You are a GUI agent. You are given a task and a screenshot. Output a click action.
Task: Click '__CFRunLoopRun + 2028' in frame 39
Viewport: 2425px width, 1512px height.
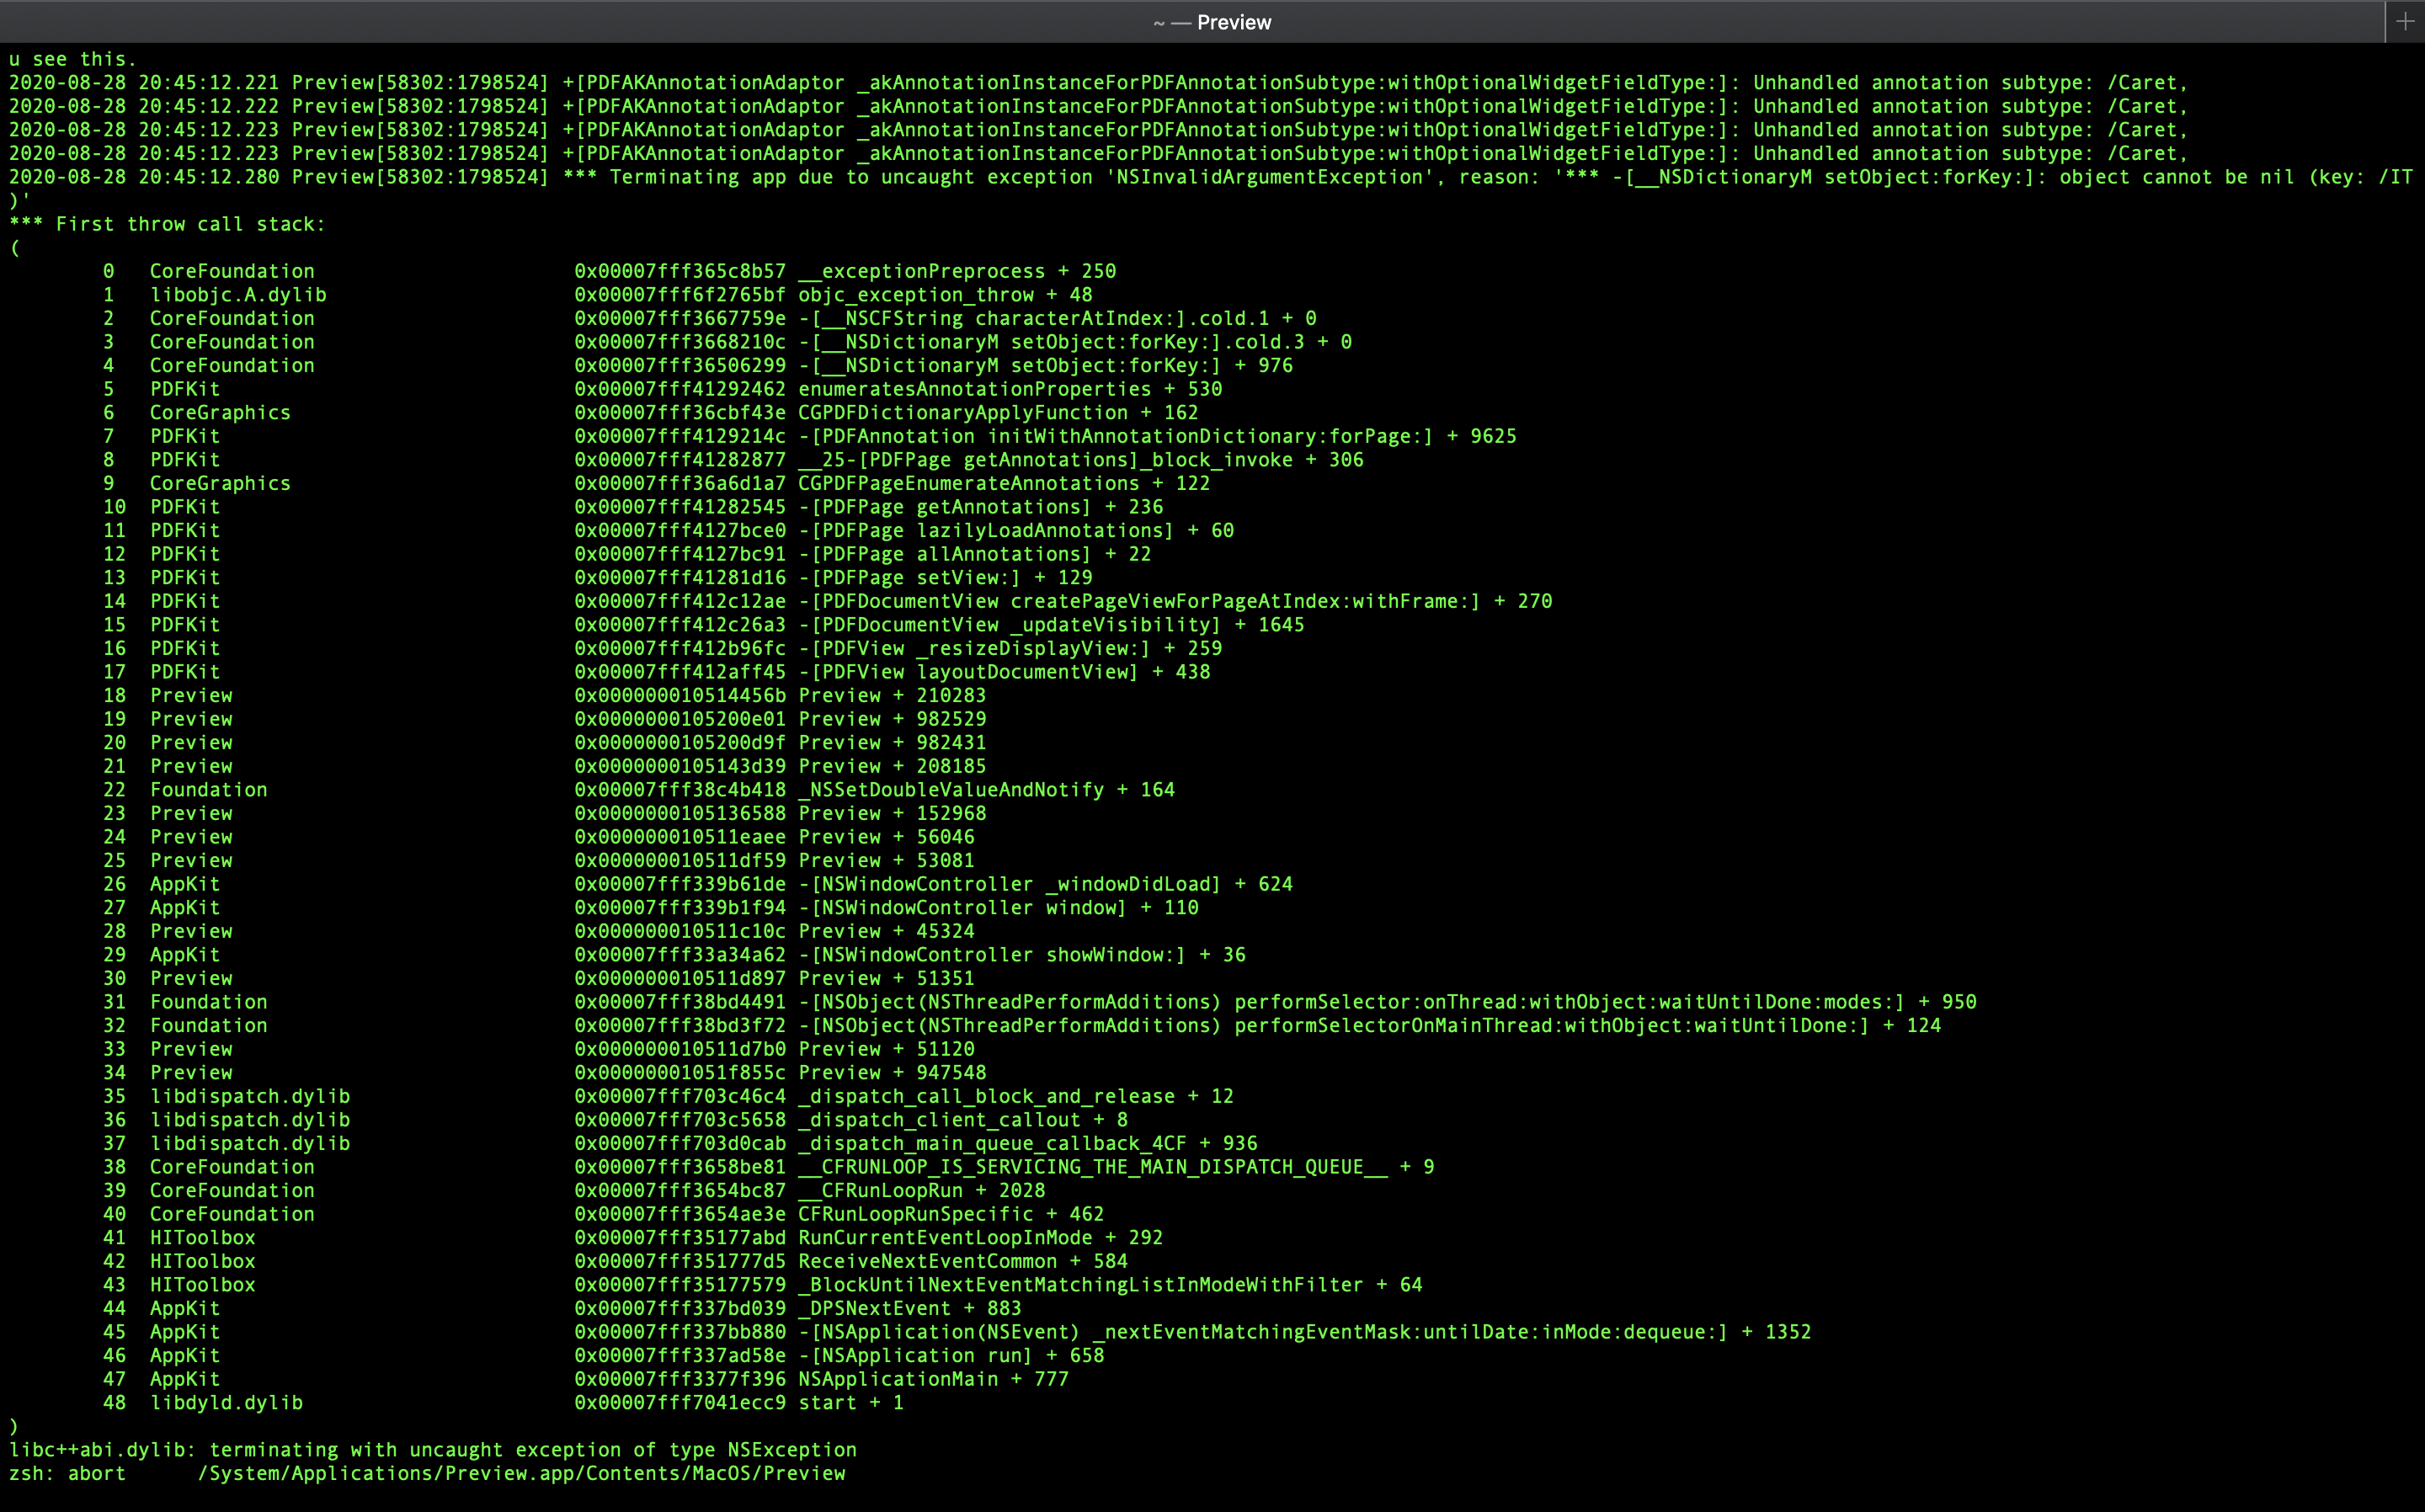[x=921, y=1190]
